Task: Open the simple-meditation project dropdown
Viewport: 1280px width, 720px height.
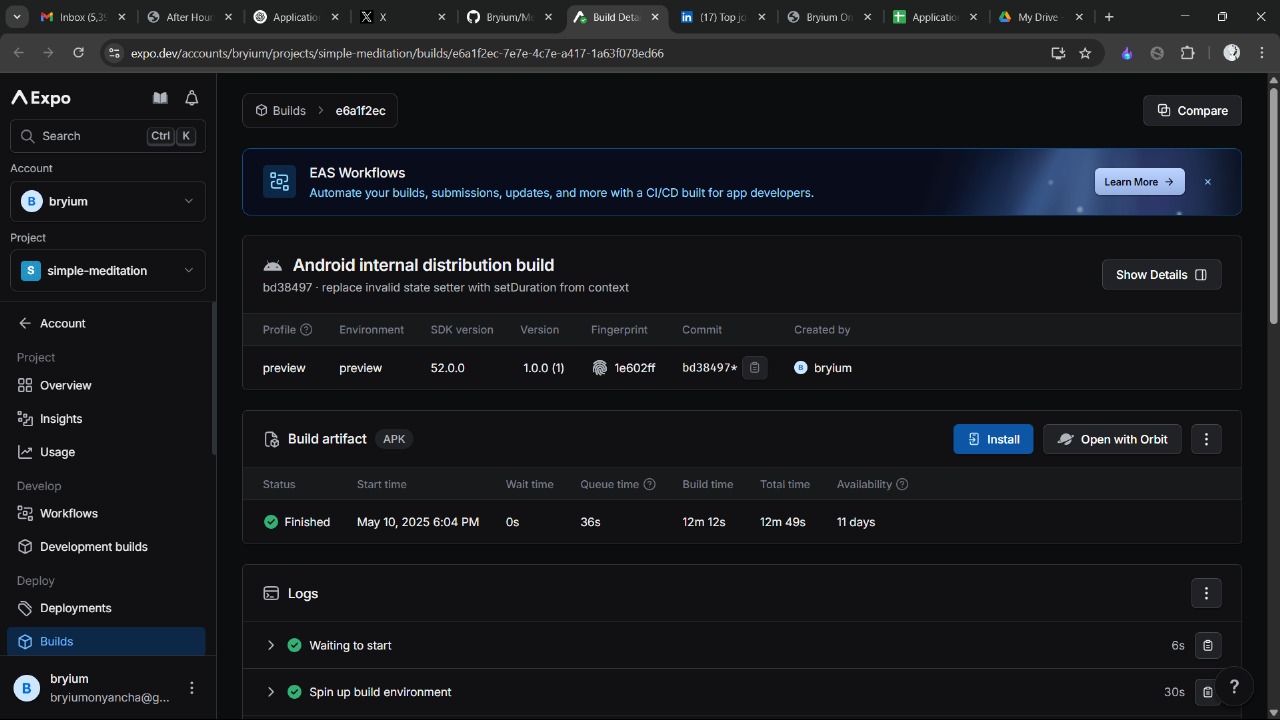Action: click(x=108, y=270)
